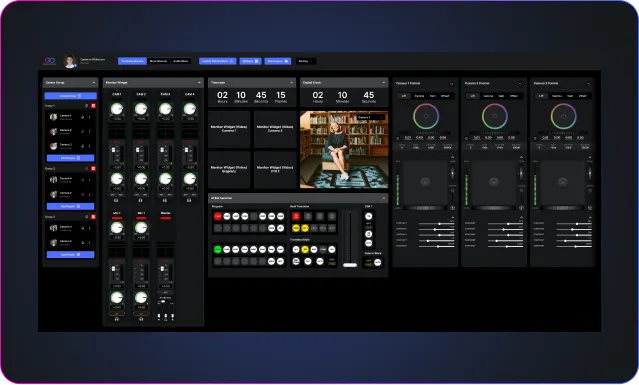Screen dimensions: 639x385
Task: Select the green preview source button in ATEM Switcher
Action: click(x=218, y=249)
